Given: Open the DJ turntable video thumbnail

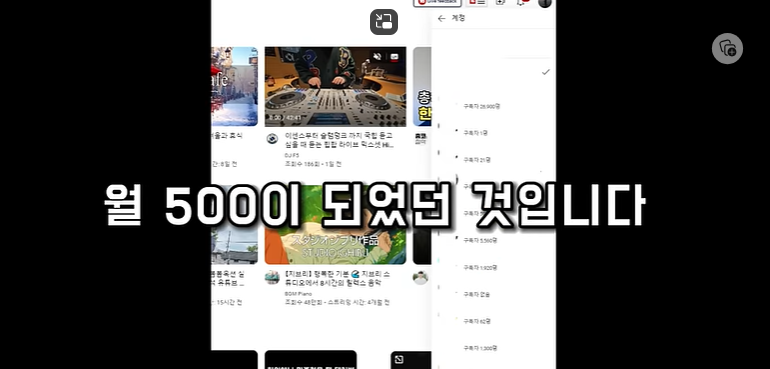Looking at the screenshot, I should click(335, 86).
